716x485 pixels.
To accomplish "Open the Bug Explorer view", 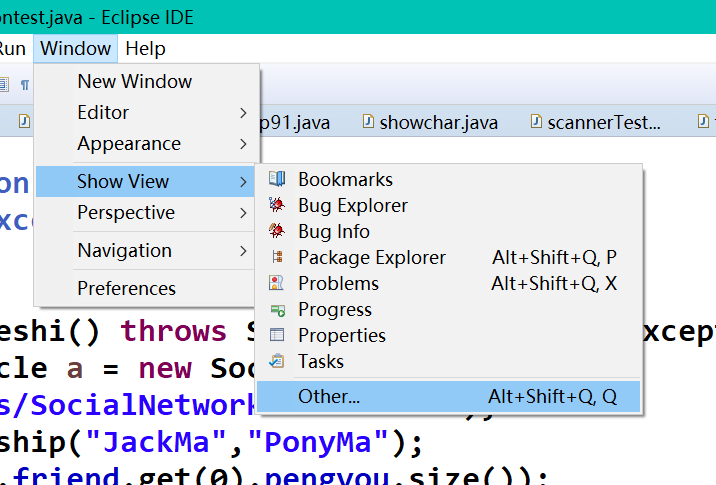I will [x=449, y=206].
